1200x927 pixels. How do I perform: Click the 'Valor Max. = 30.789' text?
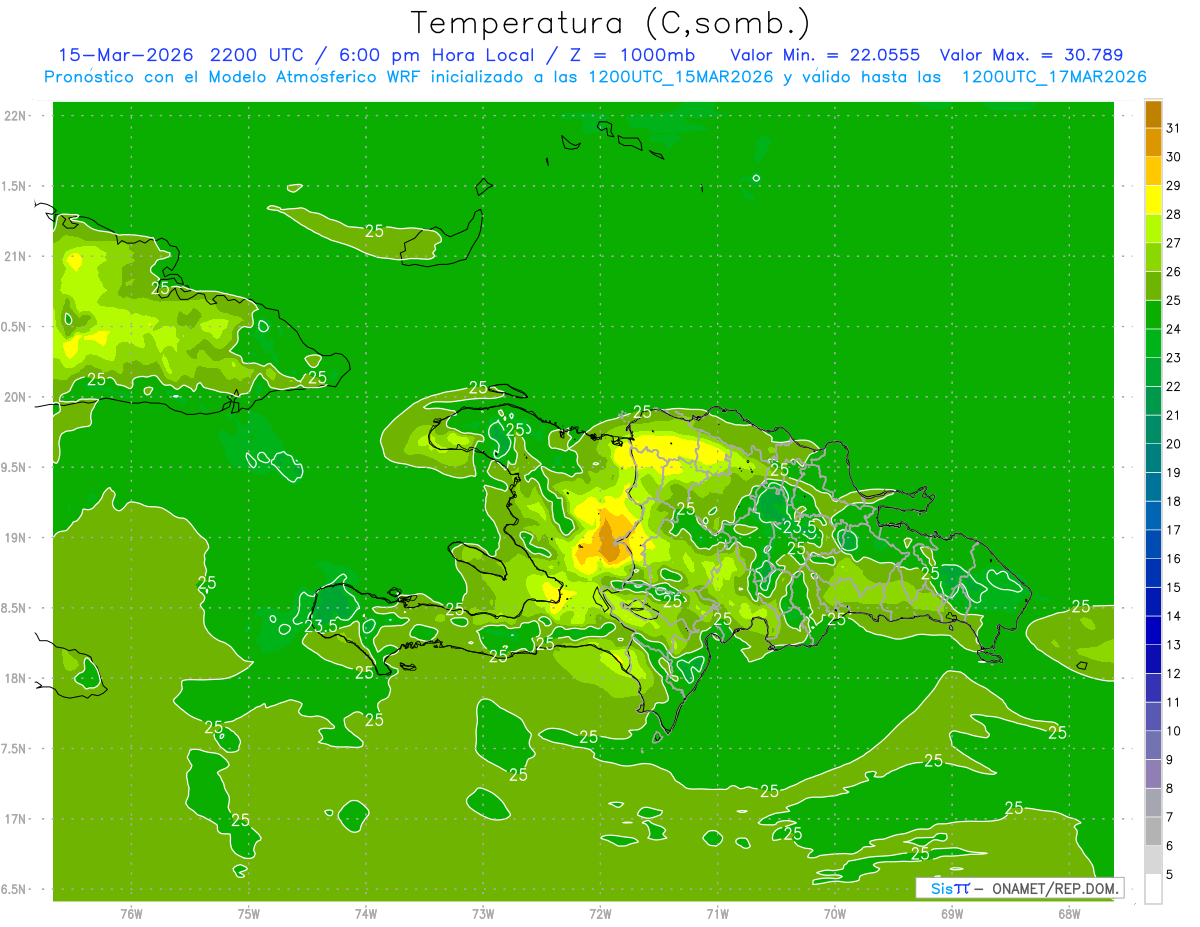1031,55
